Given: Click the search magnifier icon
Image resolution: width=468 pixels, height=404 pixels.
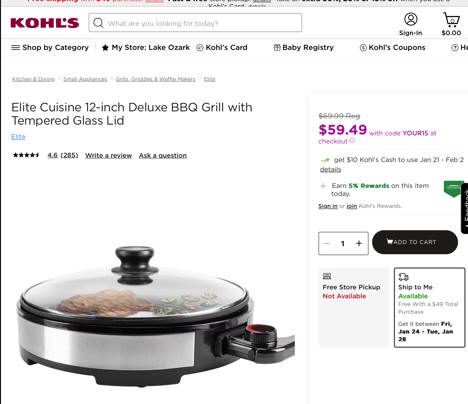Looking at the screenshot, I should coord(98,23).
